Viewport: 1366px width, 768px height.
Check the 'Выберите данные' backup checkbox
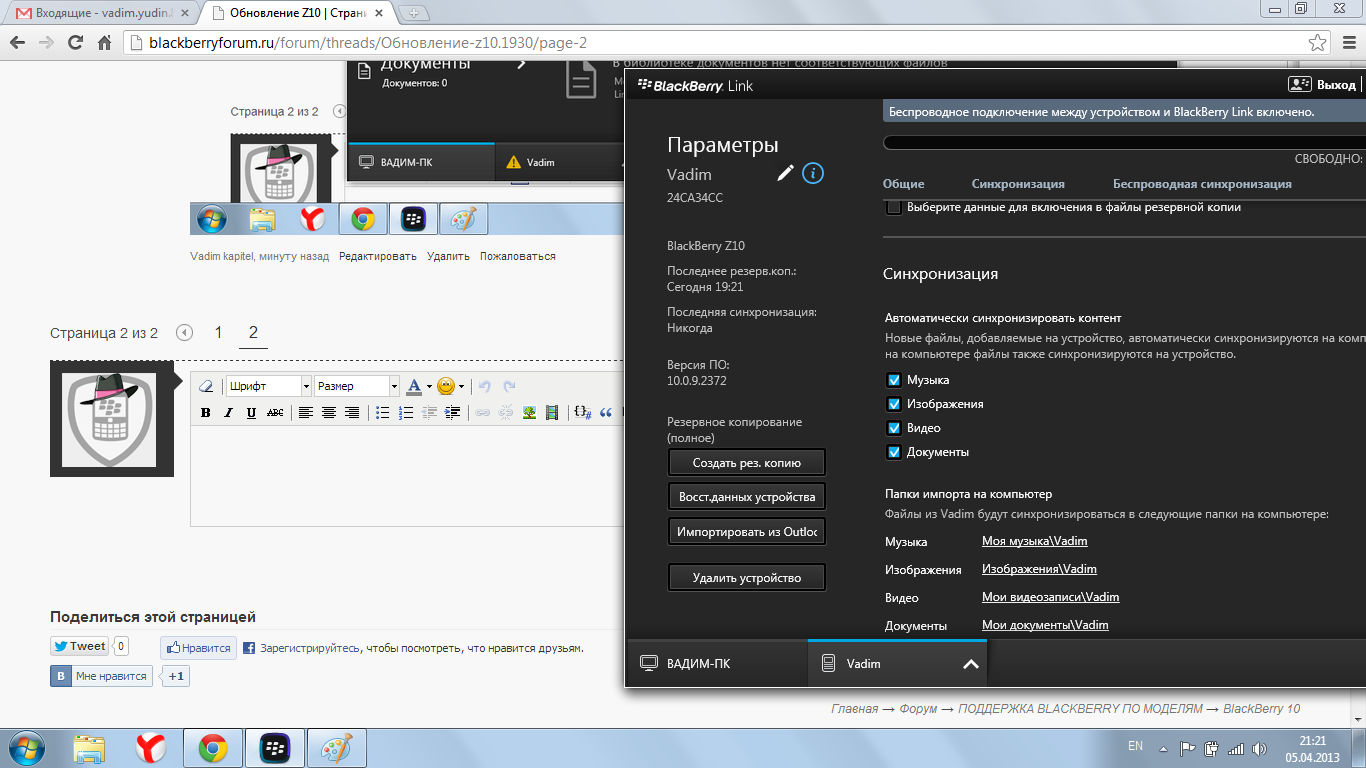894,208
